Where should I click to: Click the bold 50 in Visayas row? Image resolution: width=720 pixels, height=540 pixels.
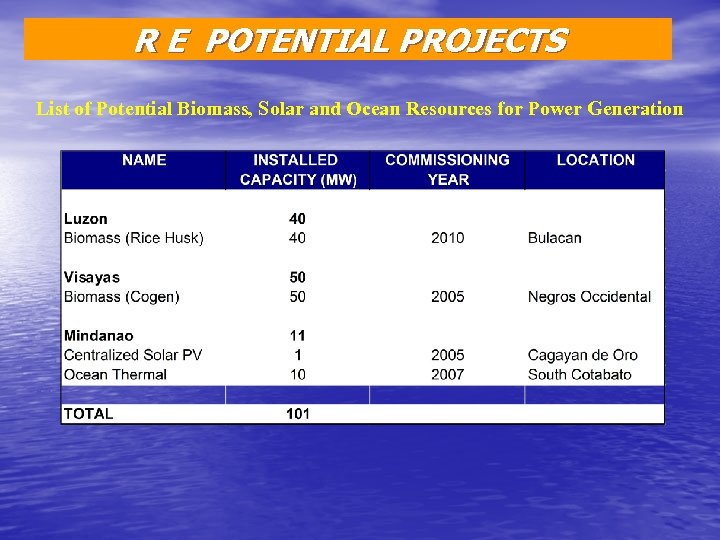pos(298,277)
